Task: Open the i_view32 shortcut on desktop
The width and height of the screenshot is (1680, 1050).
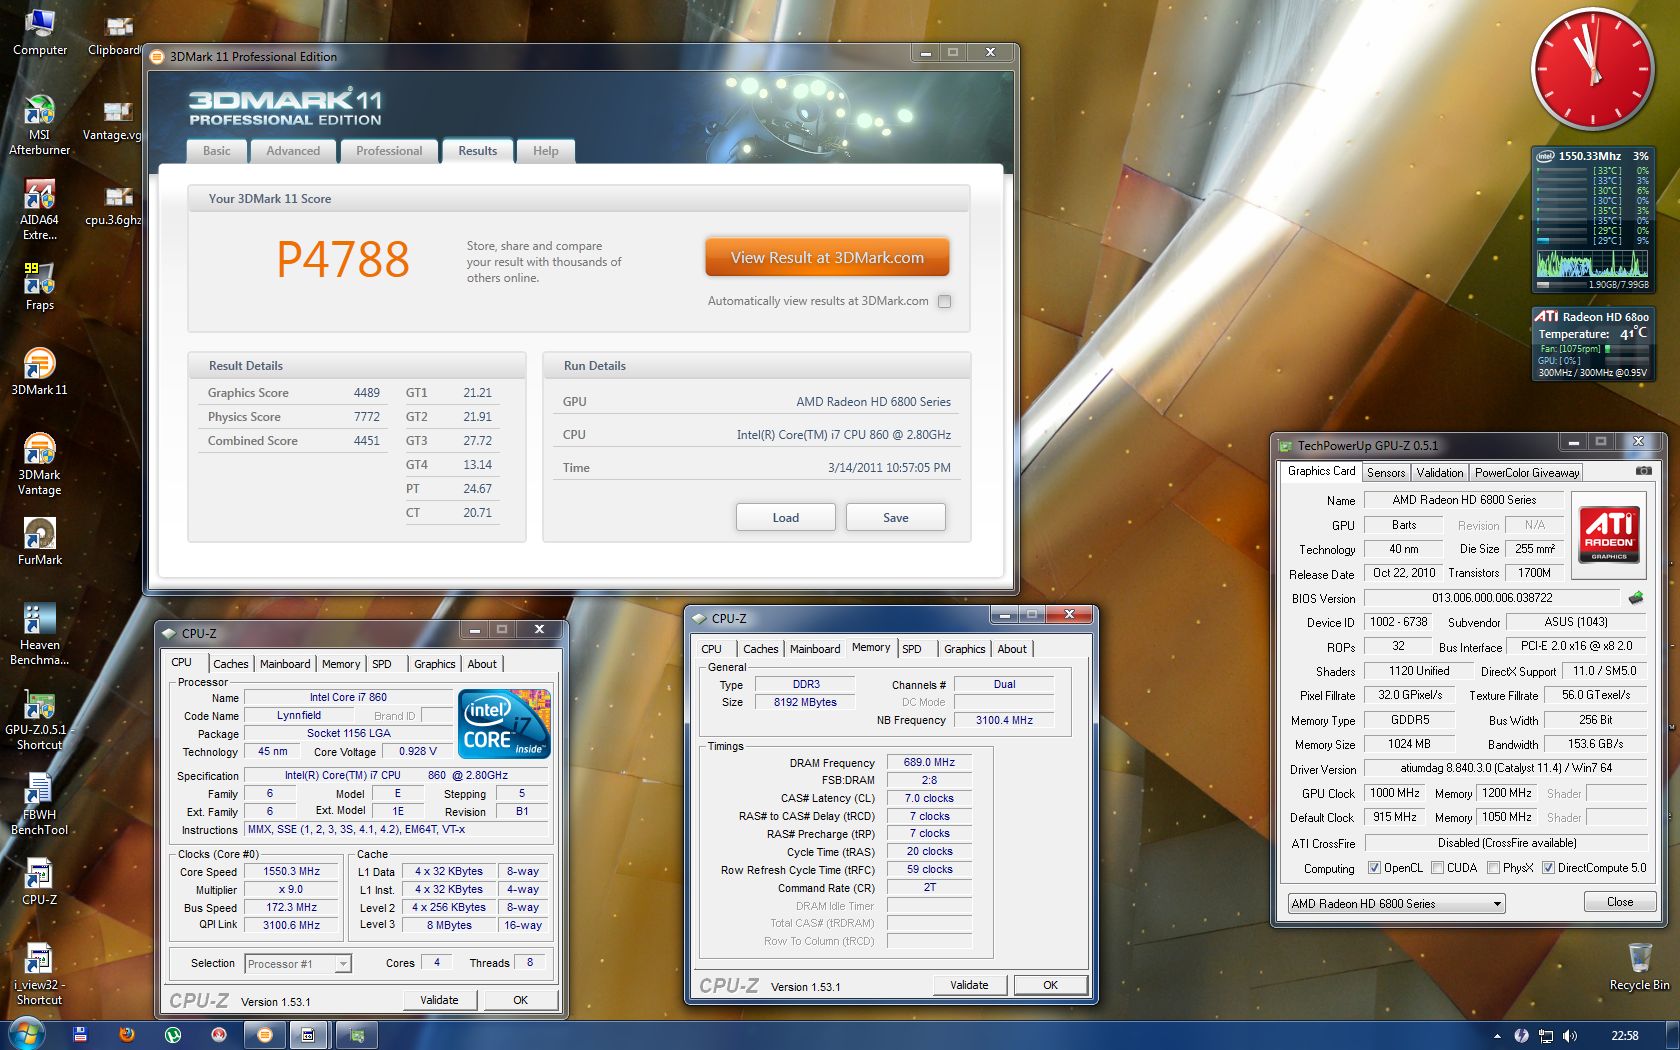Action: point(39,975)
